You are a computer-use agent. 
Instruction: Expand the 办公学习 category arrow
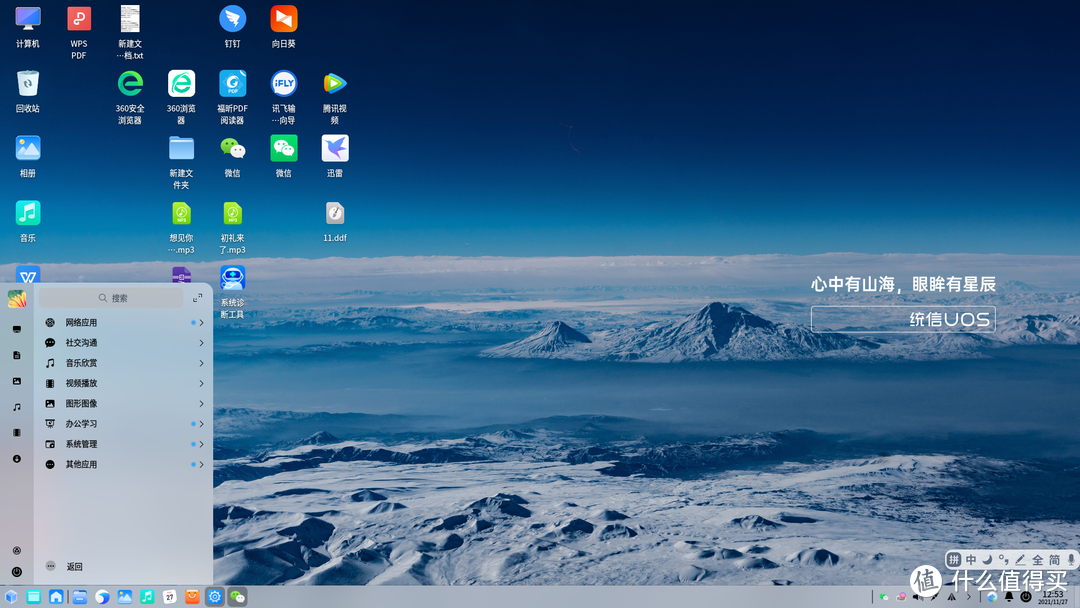pos(201,424)
